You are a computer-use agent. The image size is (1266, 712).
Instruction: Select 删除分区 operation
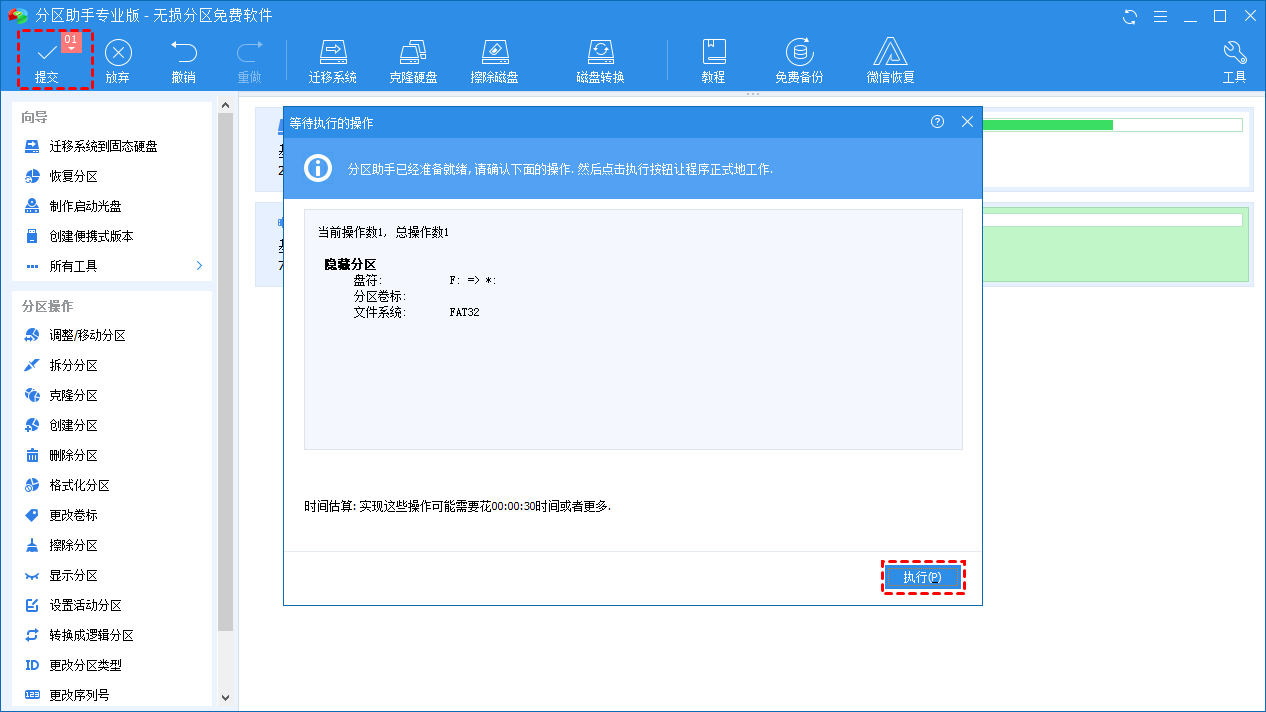tap(74, 456)
